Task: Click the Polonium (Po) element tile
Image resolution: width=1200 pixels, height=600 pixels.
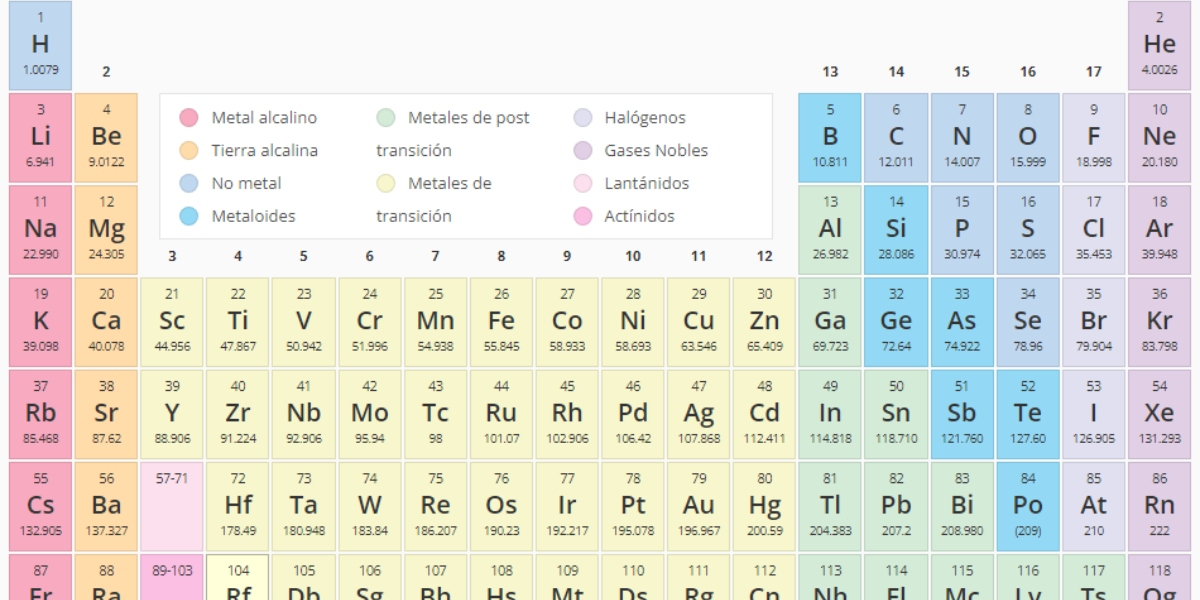Action: (1028, 506)
